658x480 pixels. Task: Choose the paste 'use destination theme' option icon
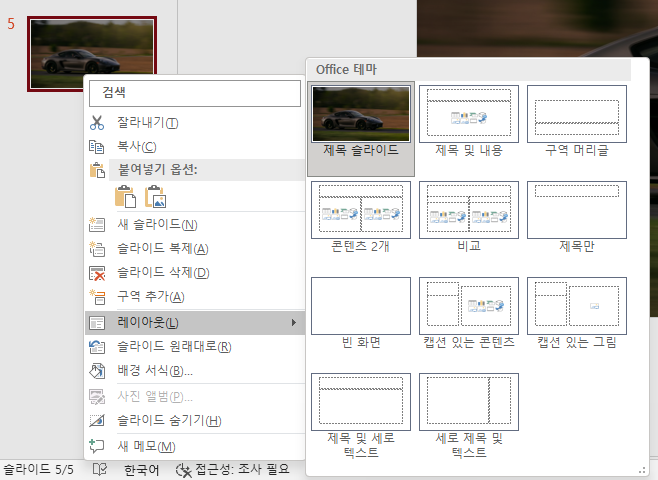pyautogui.click(x=125, y=196)
